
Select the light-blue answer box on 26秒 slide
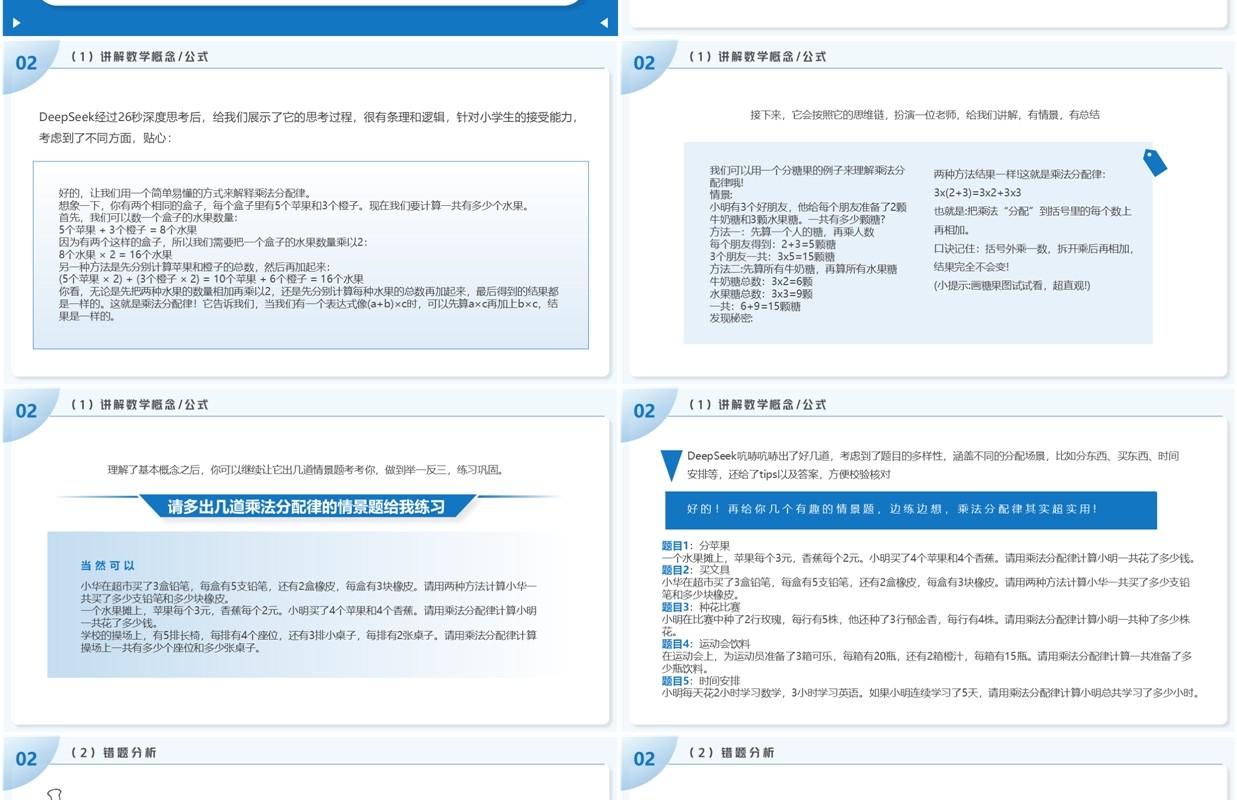[311, 255]
